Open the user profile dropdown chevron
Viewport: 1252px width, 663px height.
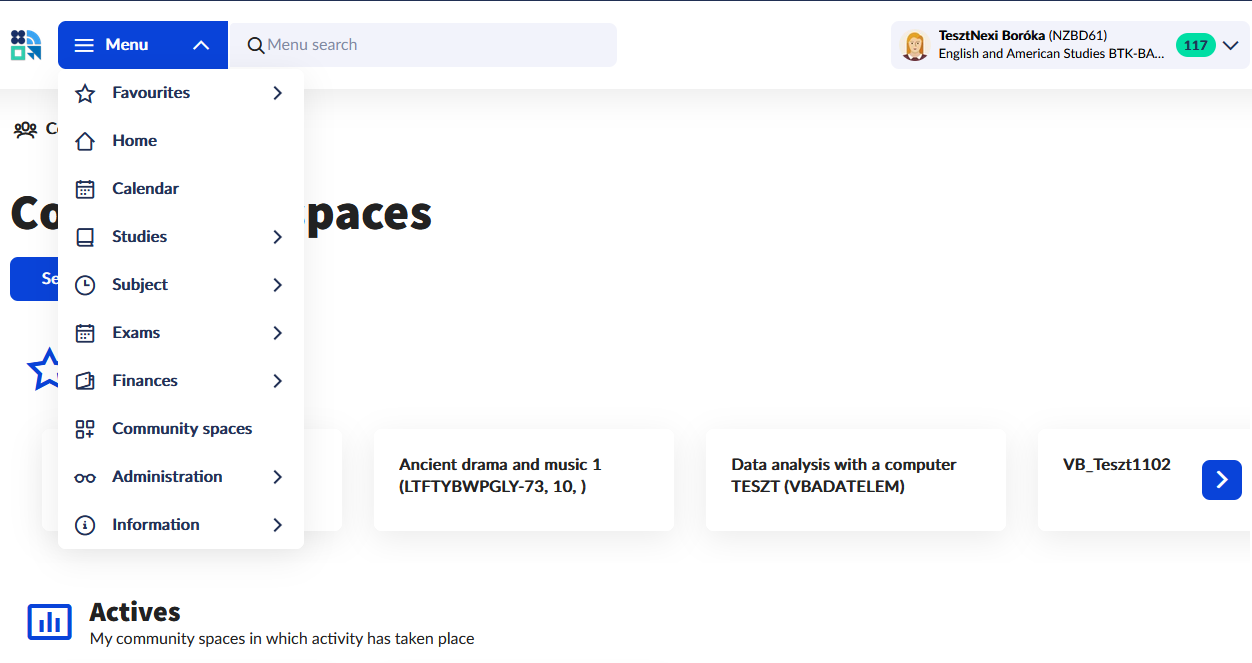click(1231, 45)
